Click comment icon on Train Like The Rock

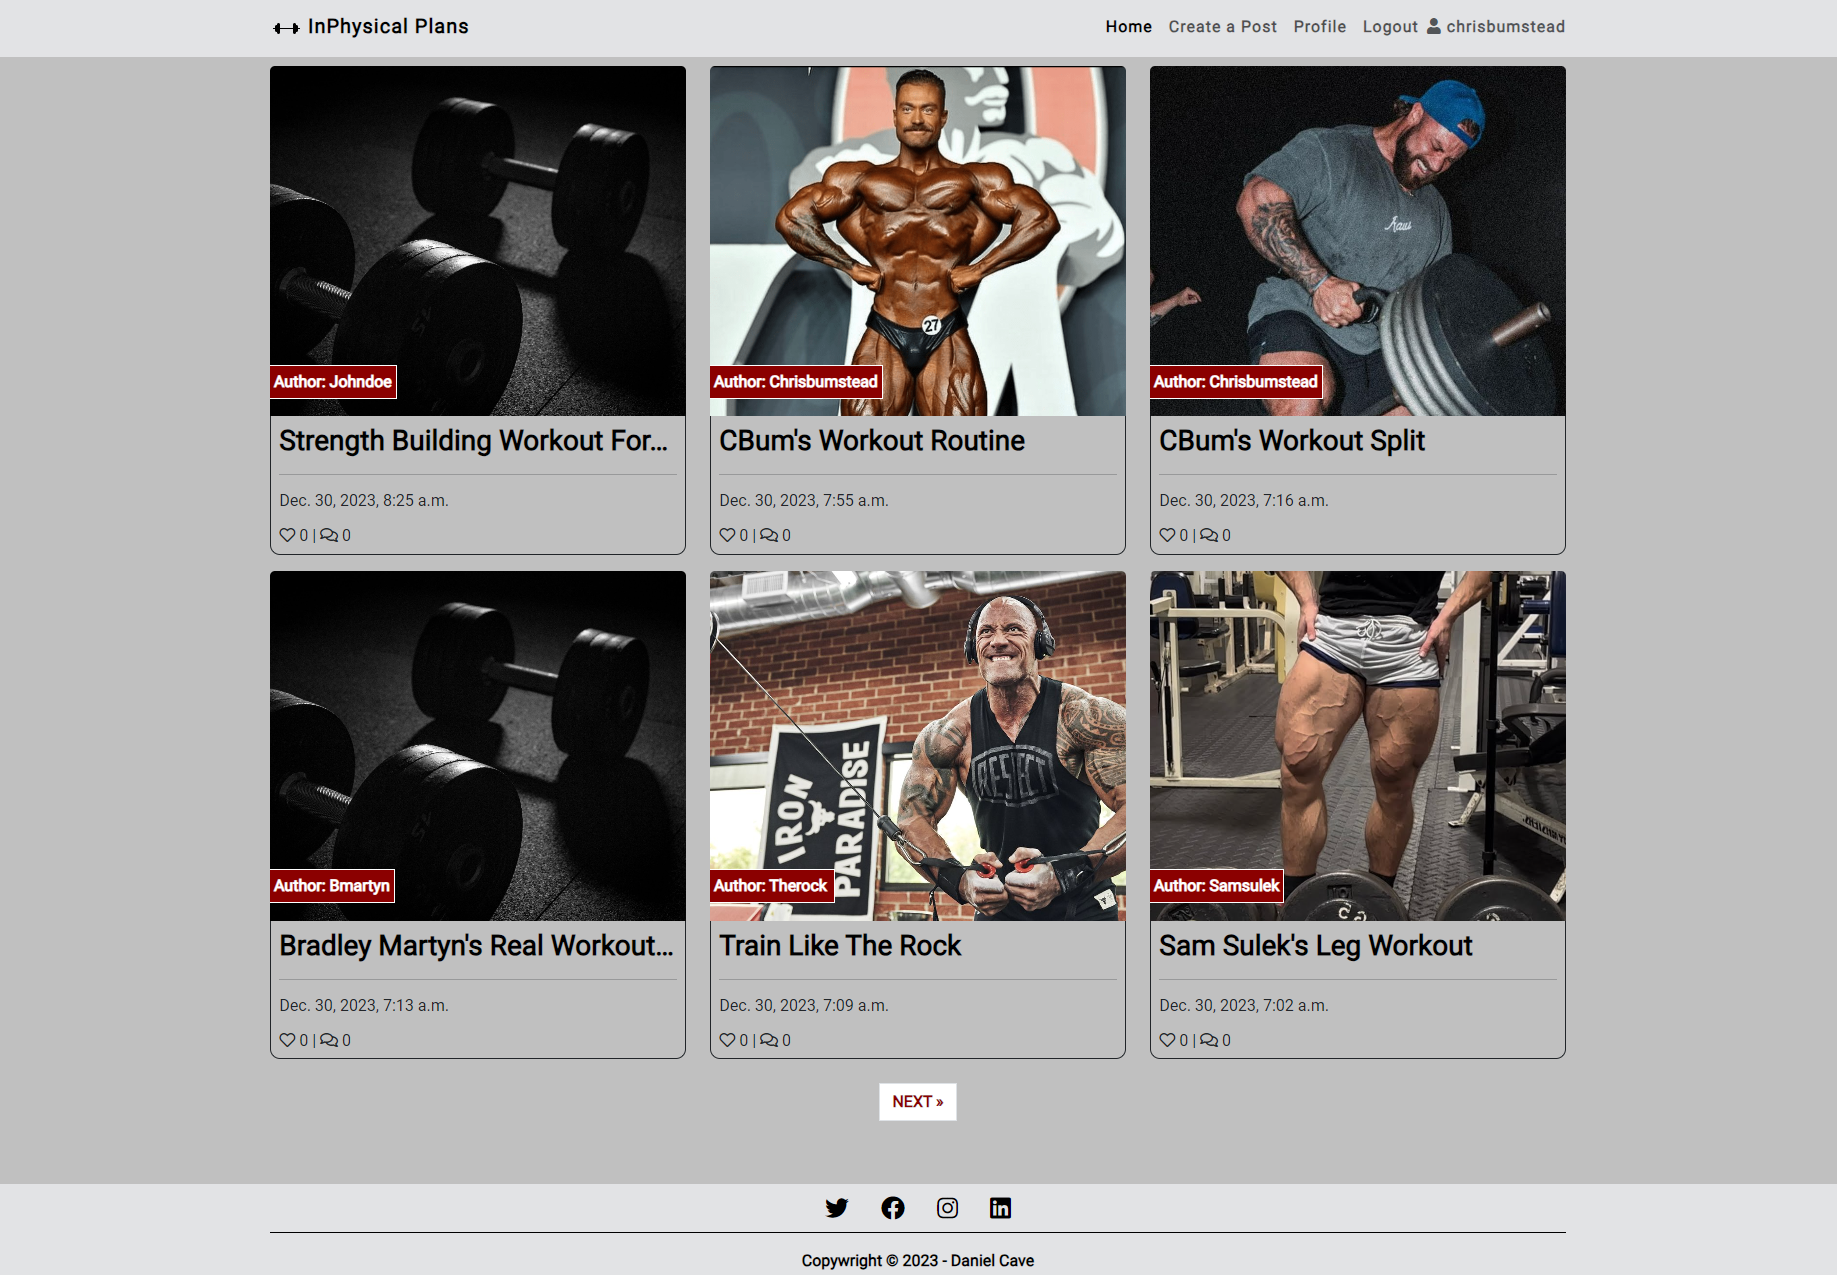point(769,1040)
